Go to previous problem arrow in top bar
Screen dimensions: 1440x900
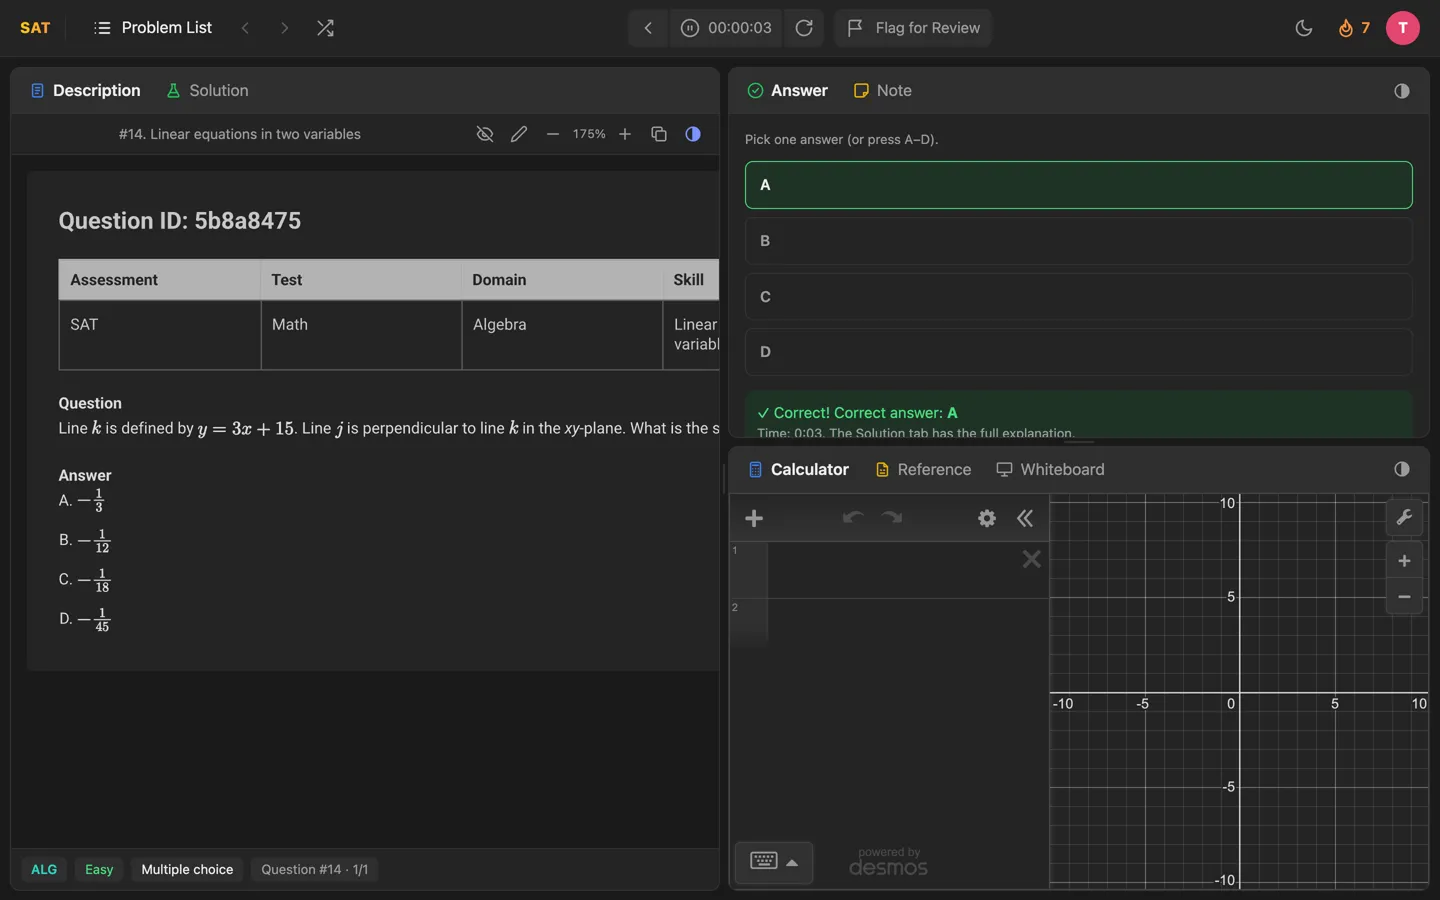click(x=245, y=28)
